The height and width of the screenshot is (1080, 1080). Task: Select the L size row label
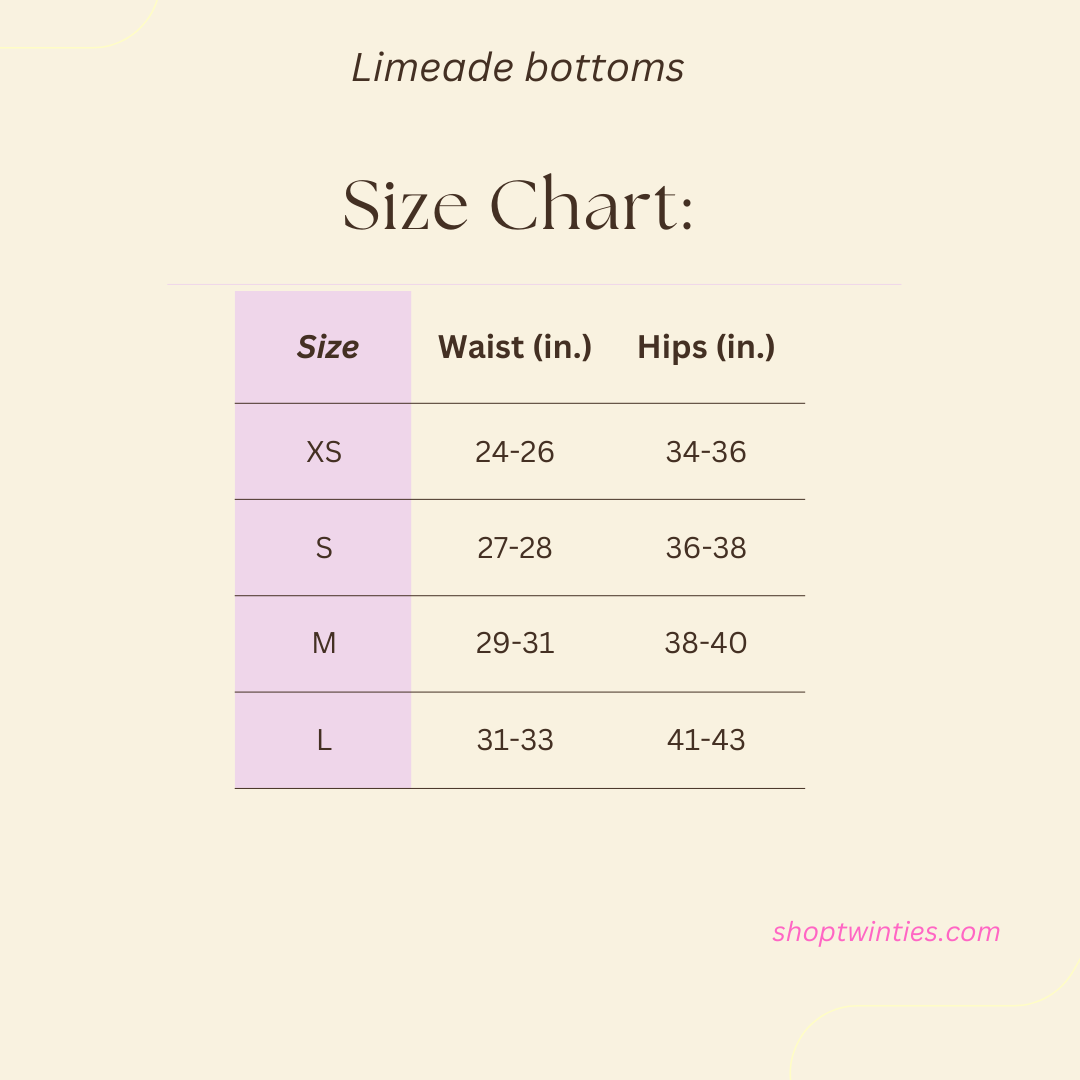[x=324, y=740]
